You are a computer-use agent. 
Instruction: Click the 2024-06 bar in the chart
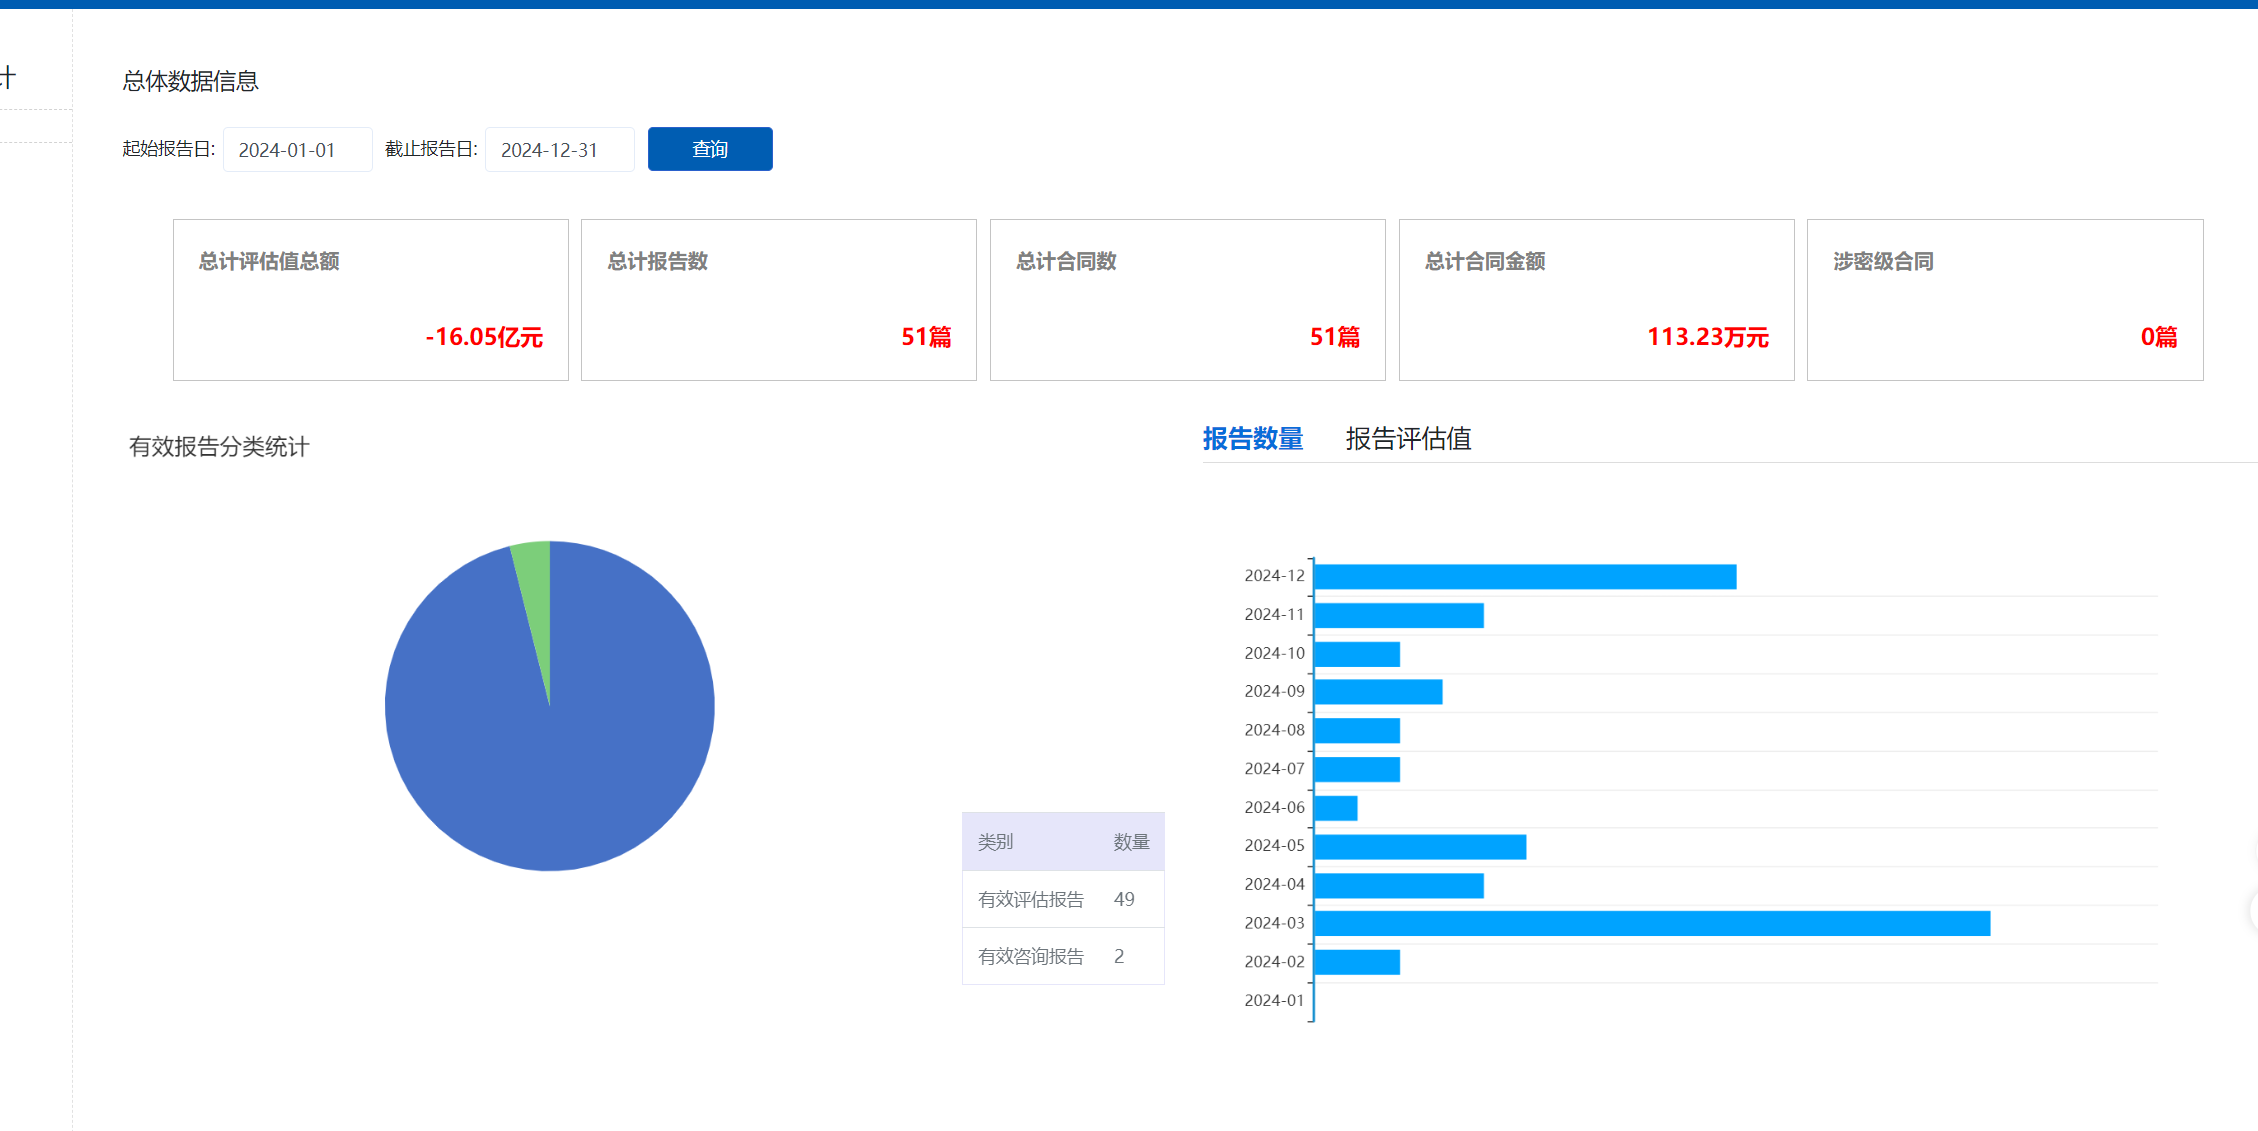click(1336, 808)
